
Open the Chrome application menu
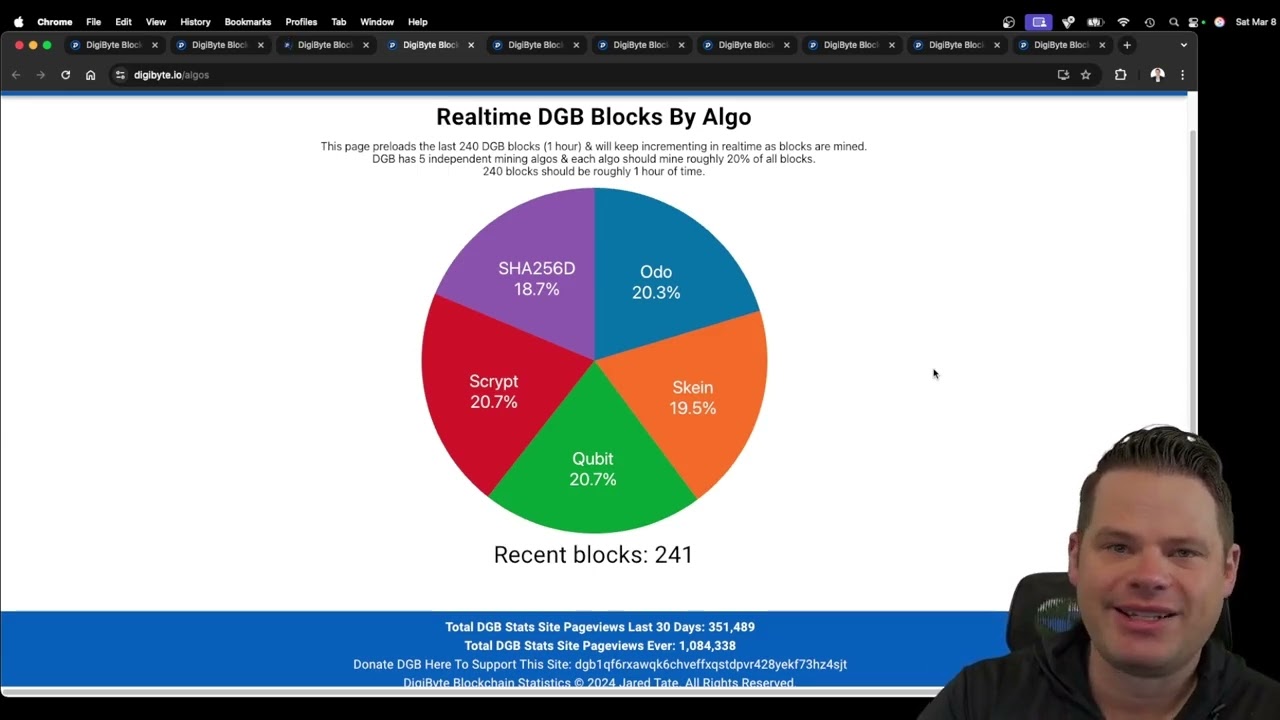[x=55, y=22]
